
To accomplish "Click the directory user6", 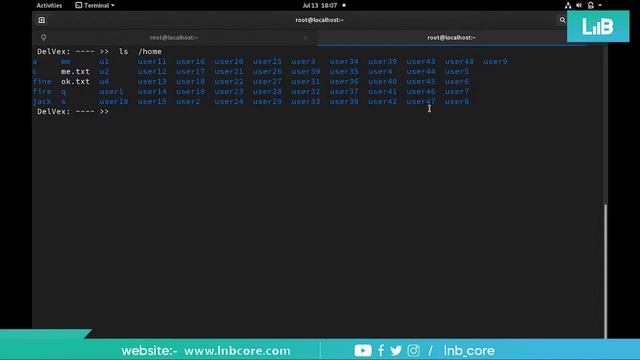I will pyautogui.click(x=457, y=82).
